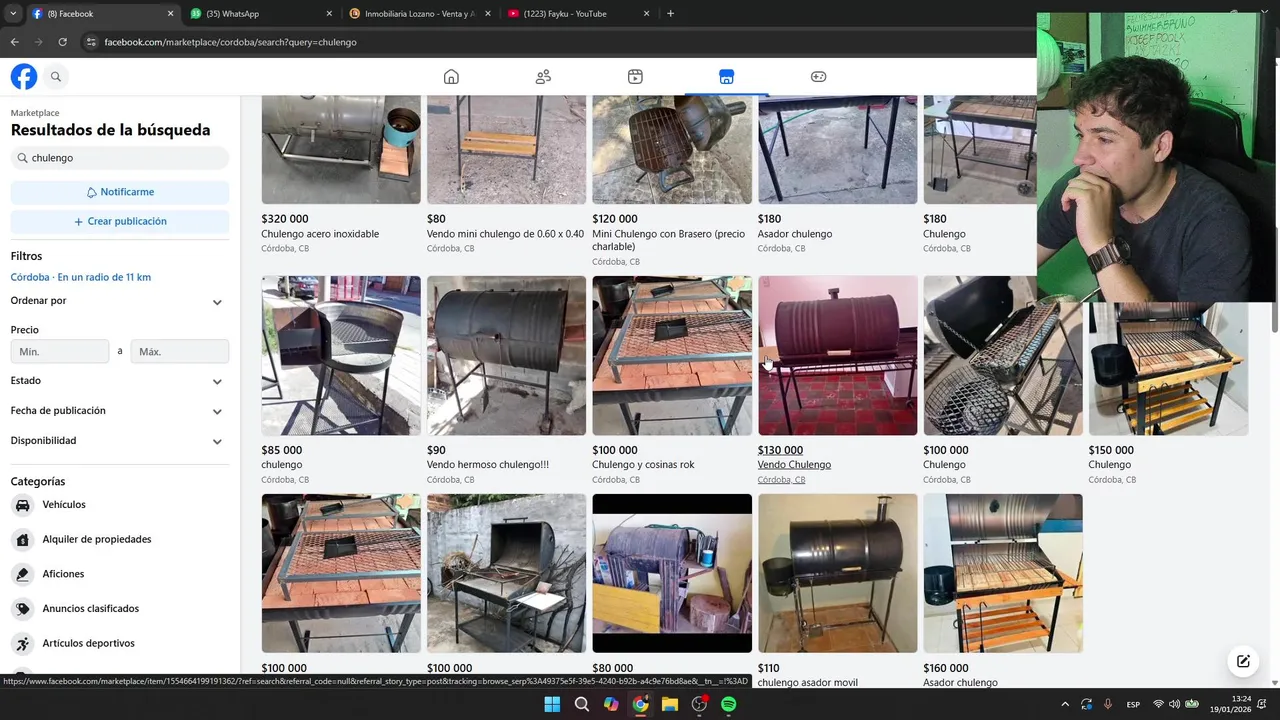Viewport: 1280px width, 720px height.
Task: Click the microphone icon in system tray
Action: (1108, 704)
